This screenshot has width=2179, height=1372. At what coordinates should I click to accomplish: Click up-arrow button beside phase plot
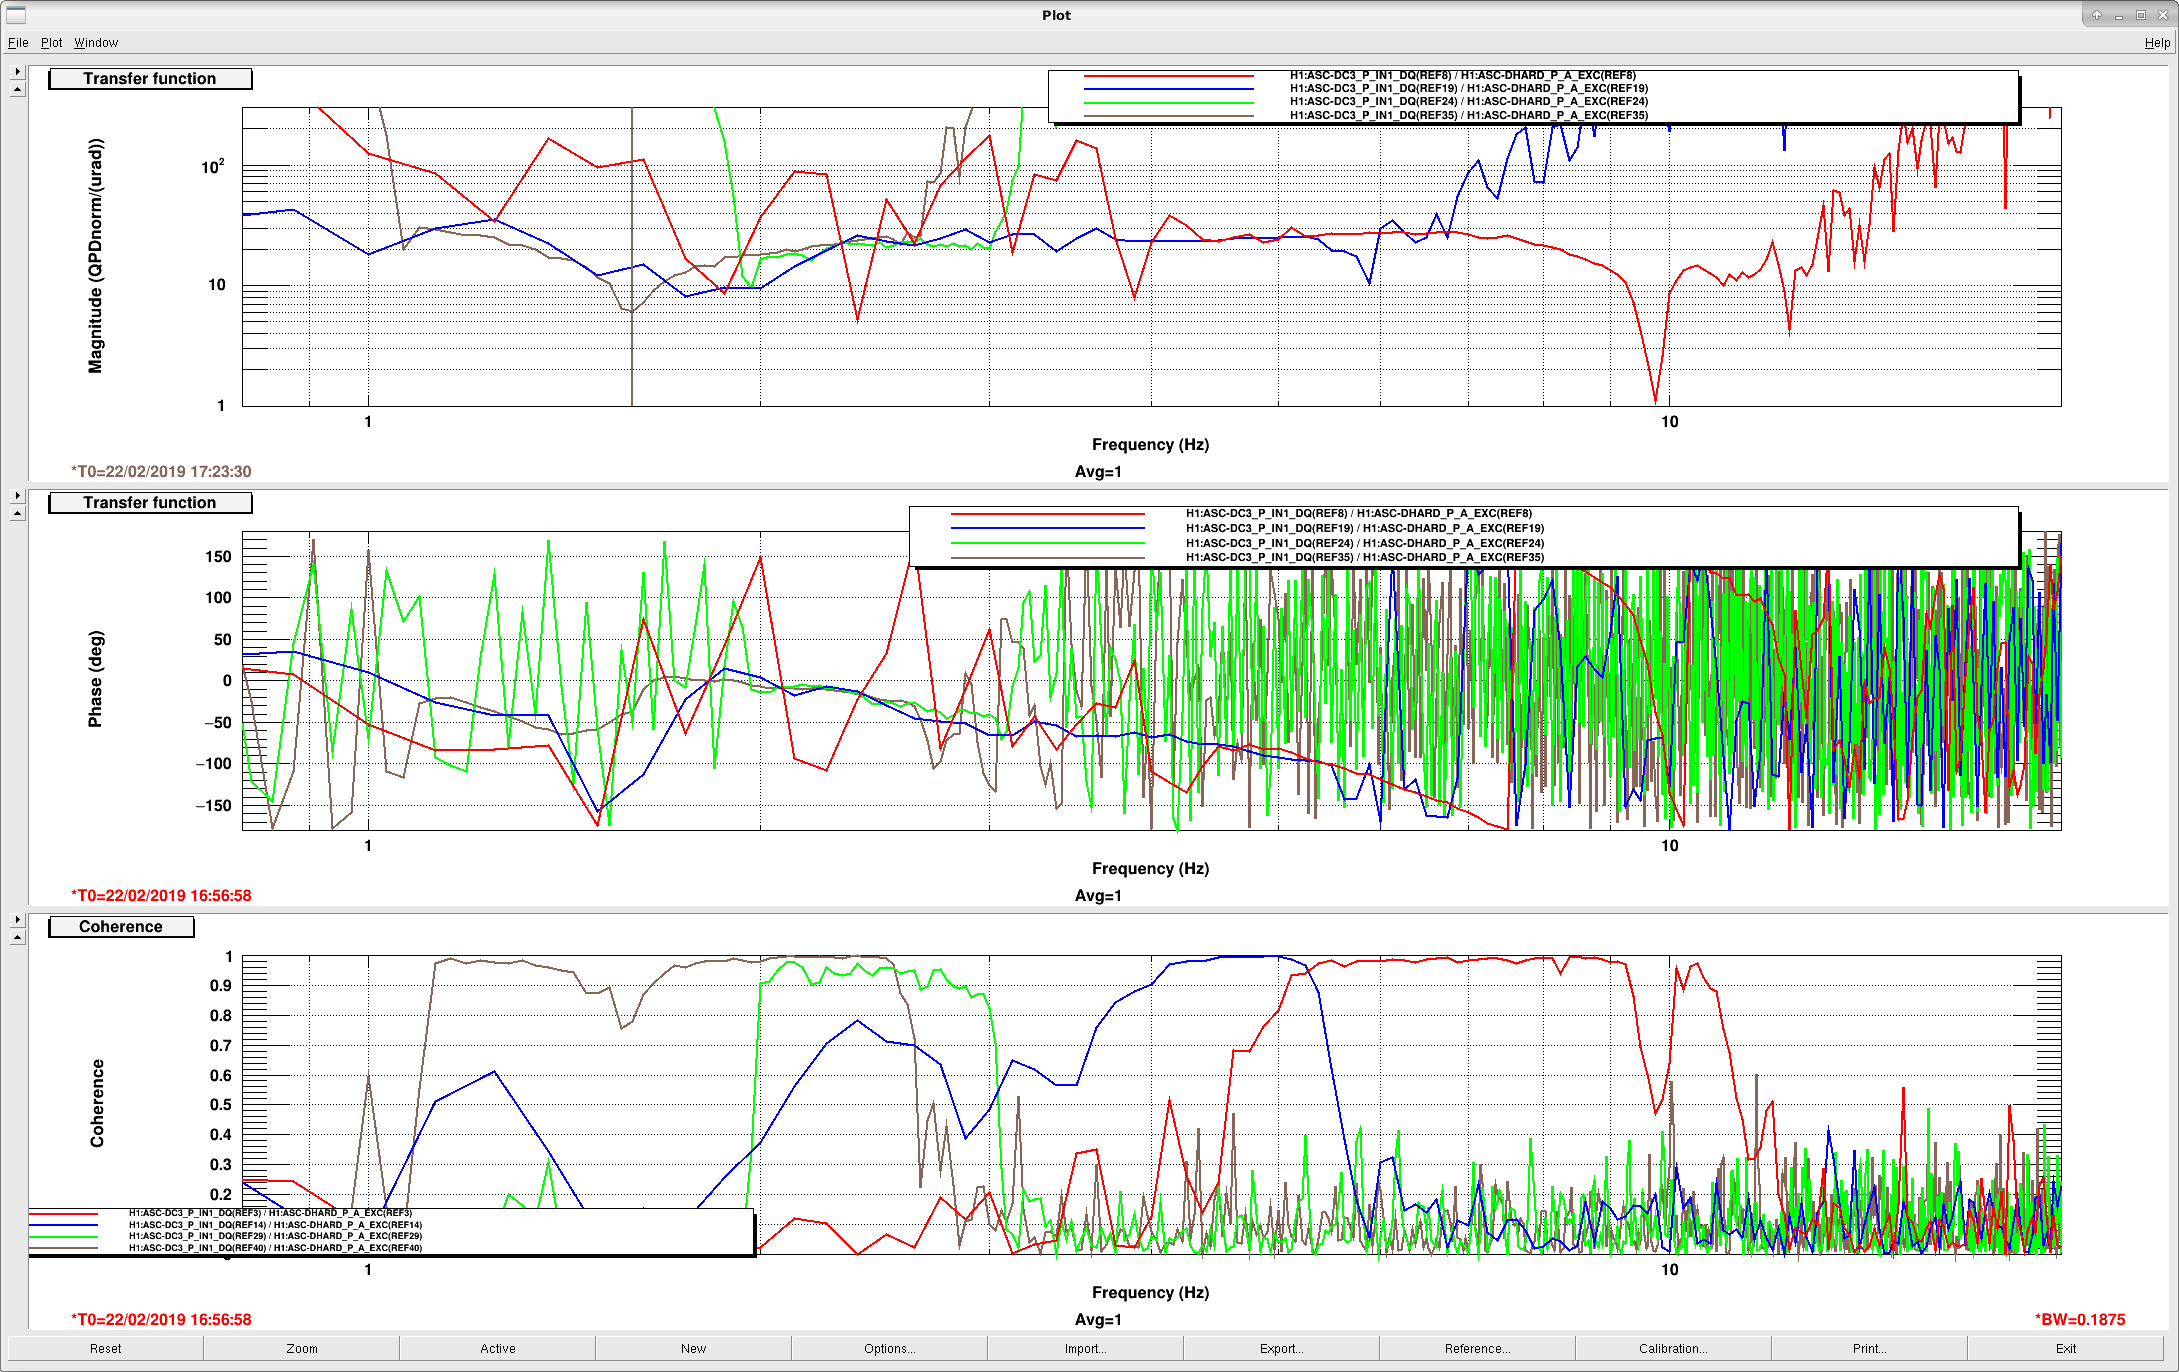[17, 513]
